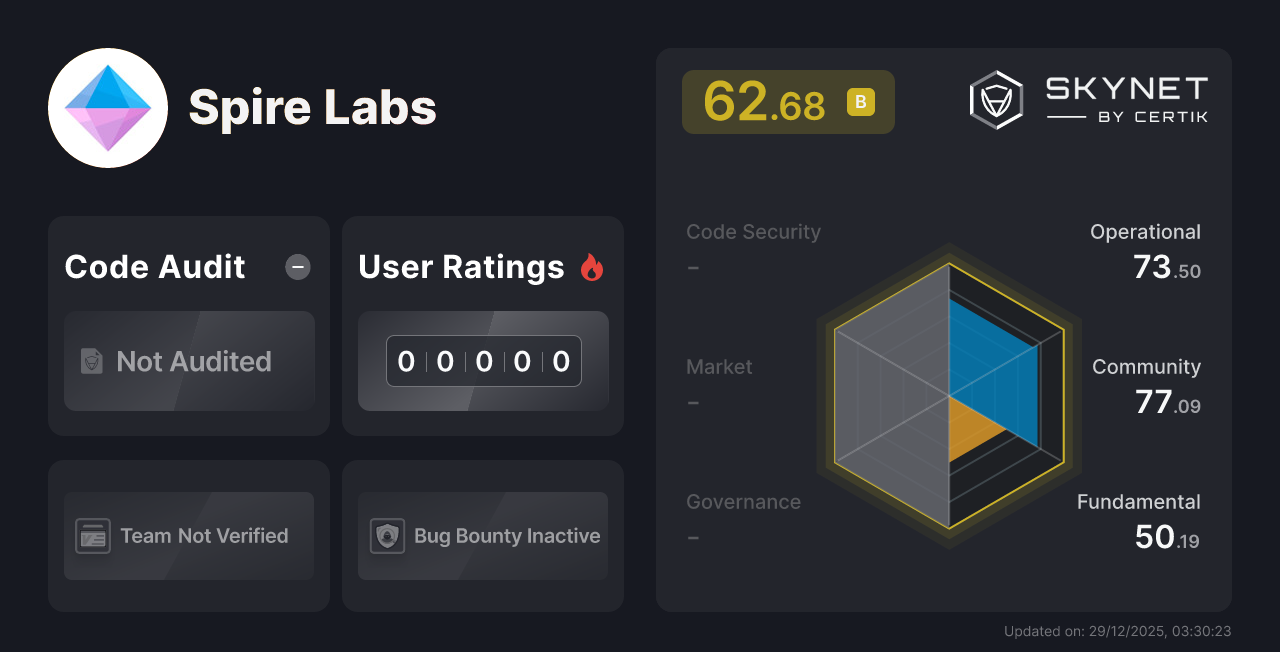Click the yellow B grade badge
1280x652 pixels.
click(x=860, y=102)
